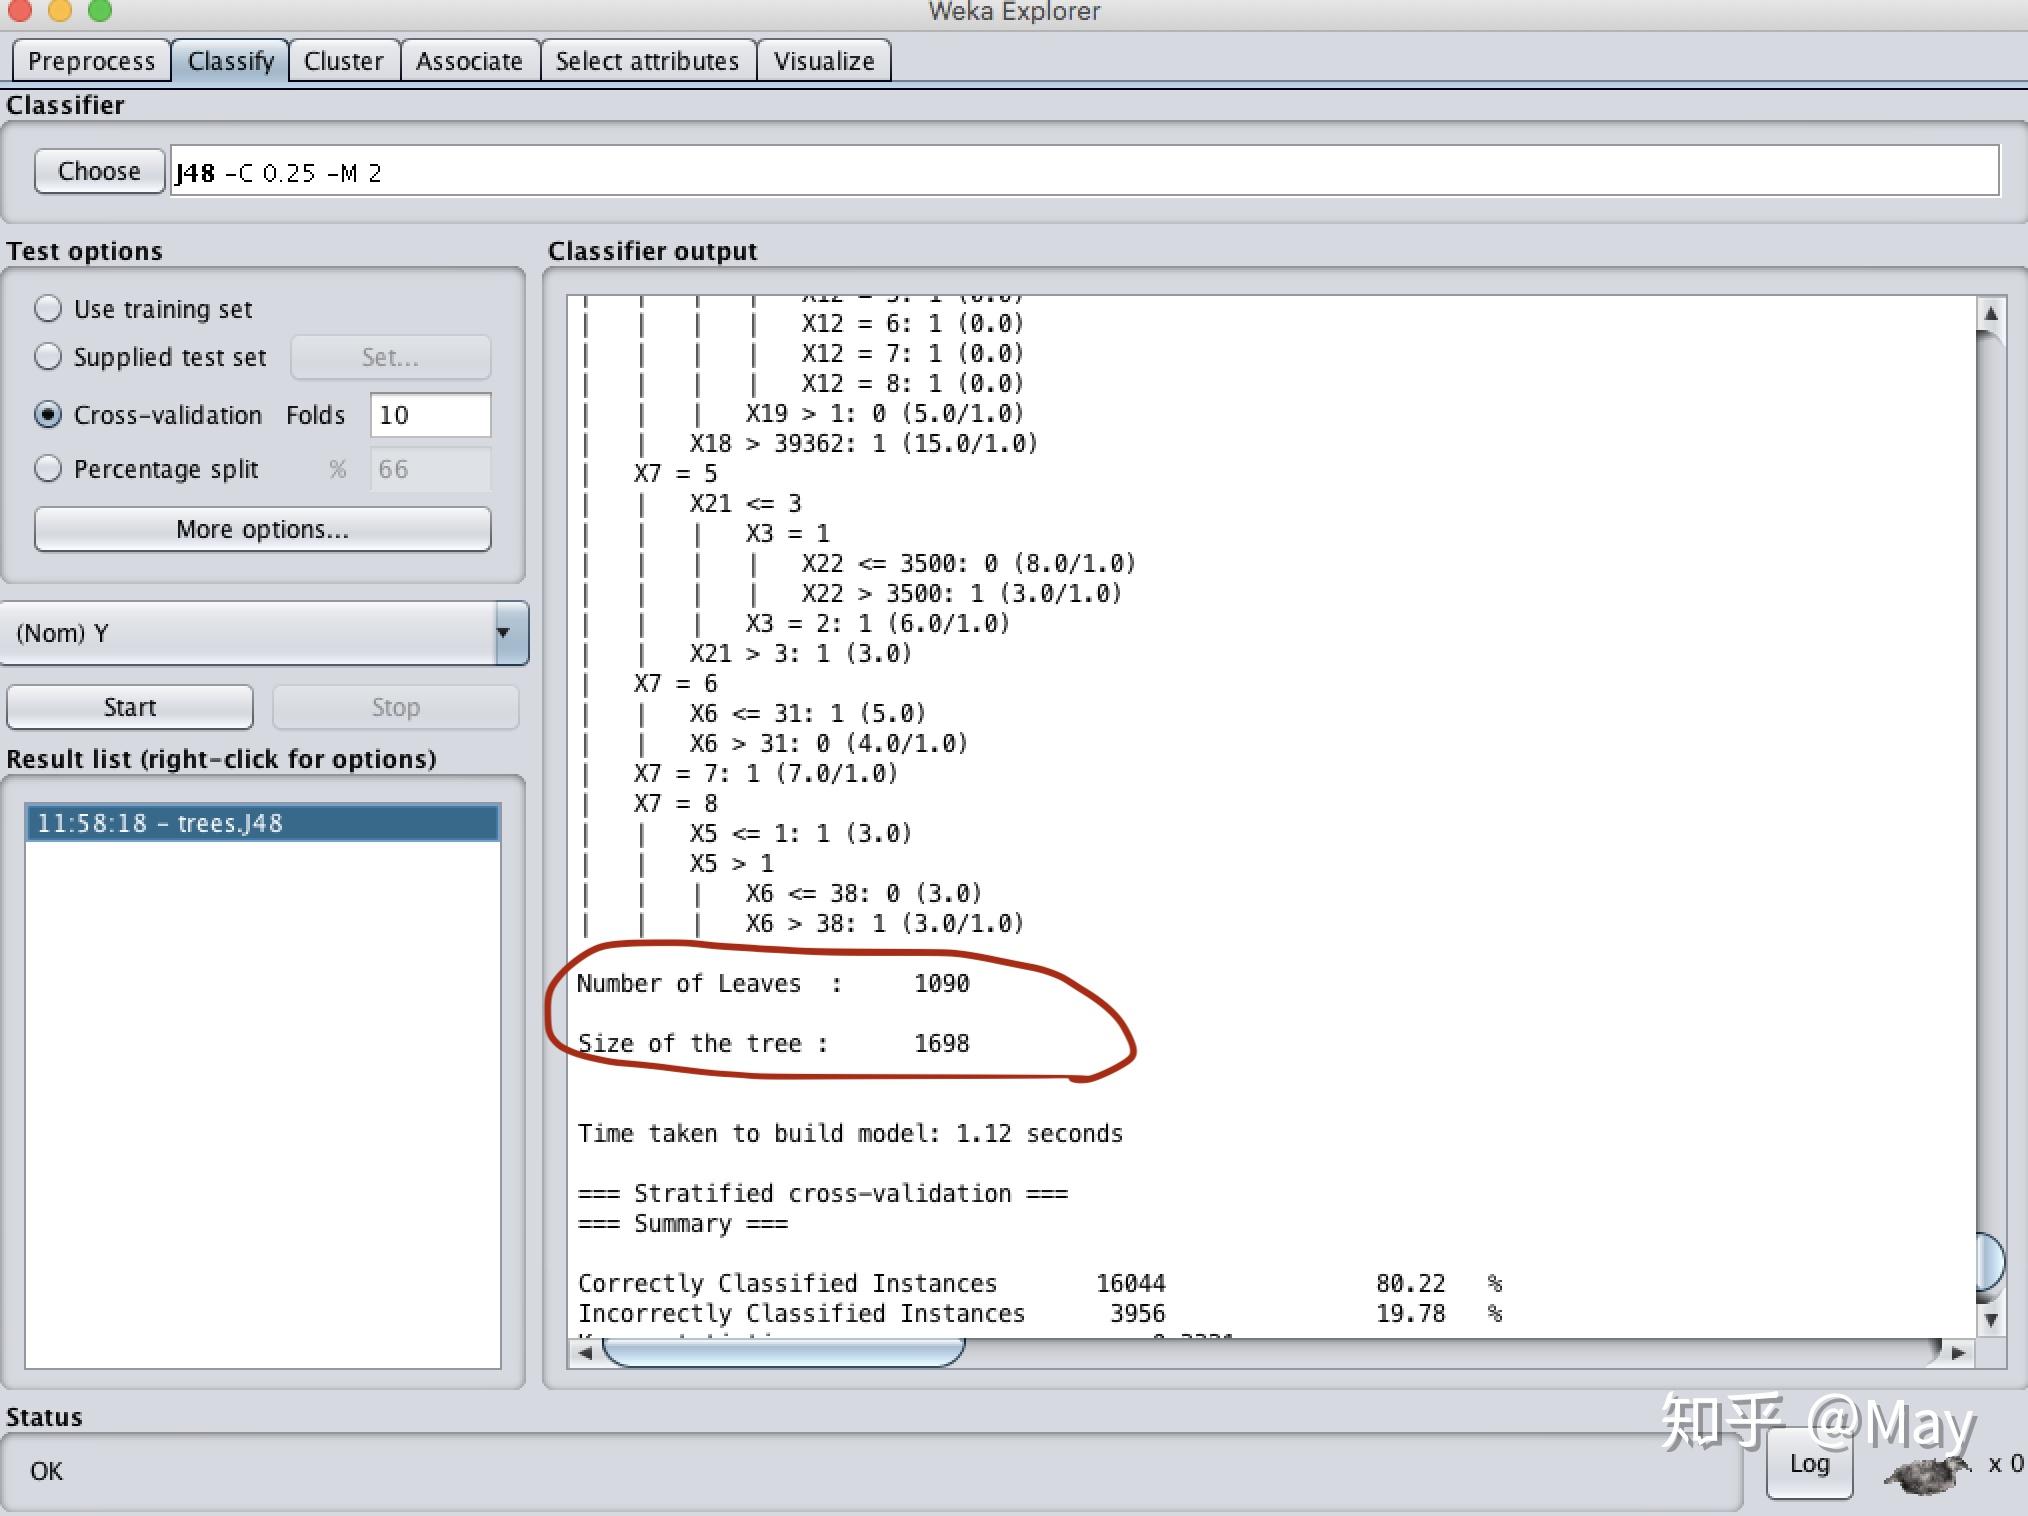Switch to the Preprocess tab
The width and height of the screenshot is (2028, 1516).
tap(91, 61)
